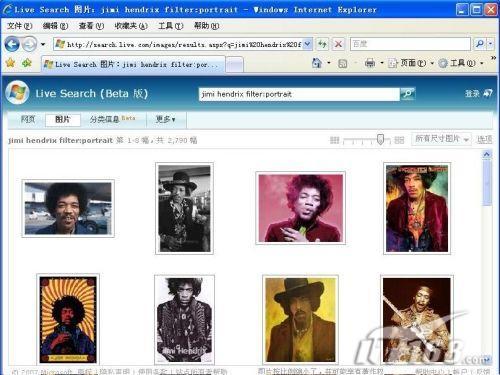Viewport: 500px width, 375px height.
Task: Open the Electric Ladyland style cover thumbnail
Action: (x=417, y=208)
